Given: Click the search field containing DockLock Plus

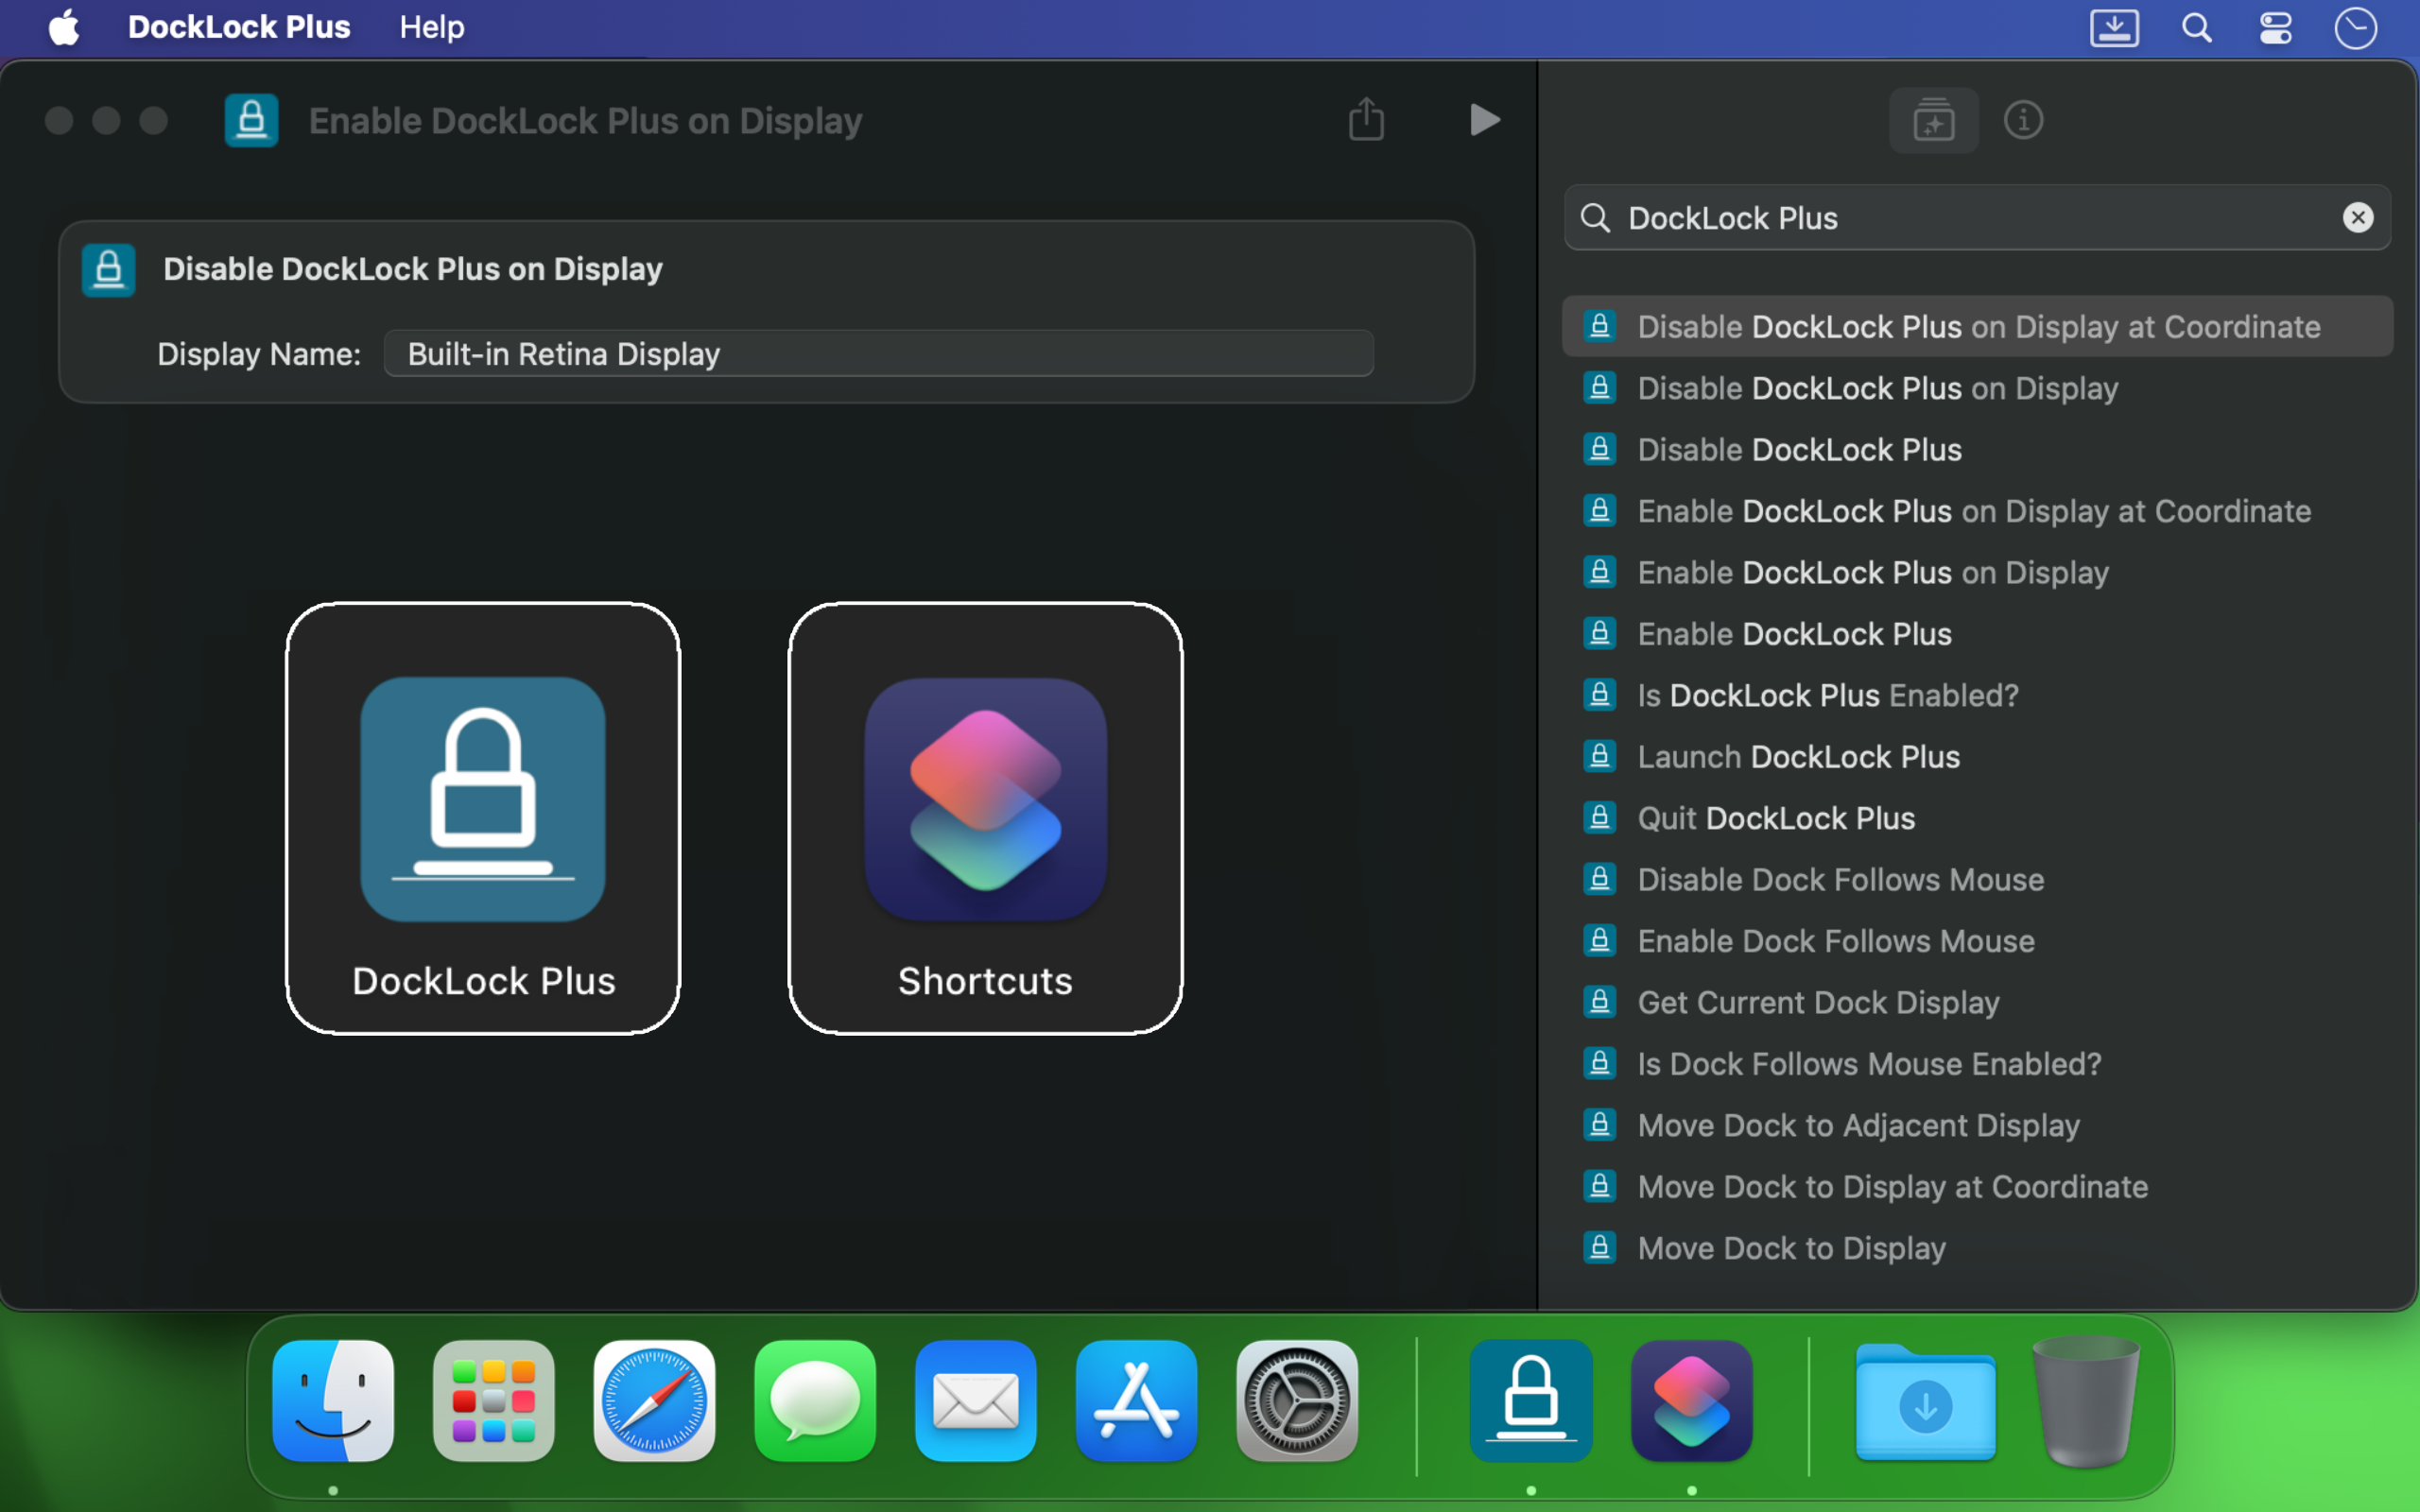Looking at the screenshot, I should [1977, 217].
